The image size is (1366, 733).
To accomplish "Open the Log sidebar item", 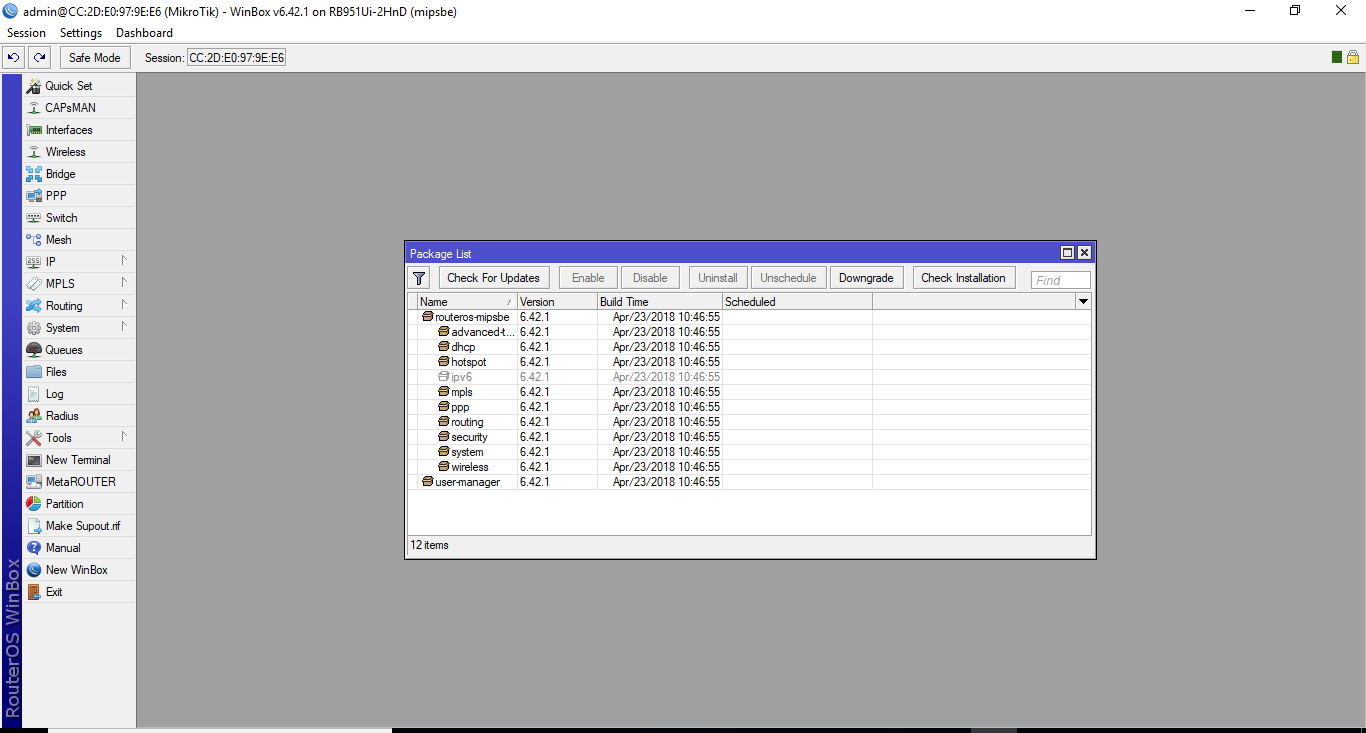I will pos(79,394).
